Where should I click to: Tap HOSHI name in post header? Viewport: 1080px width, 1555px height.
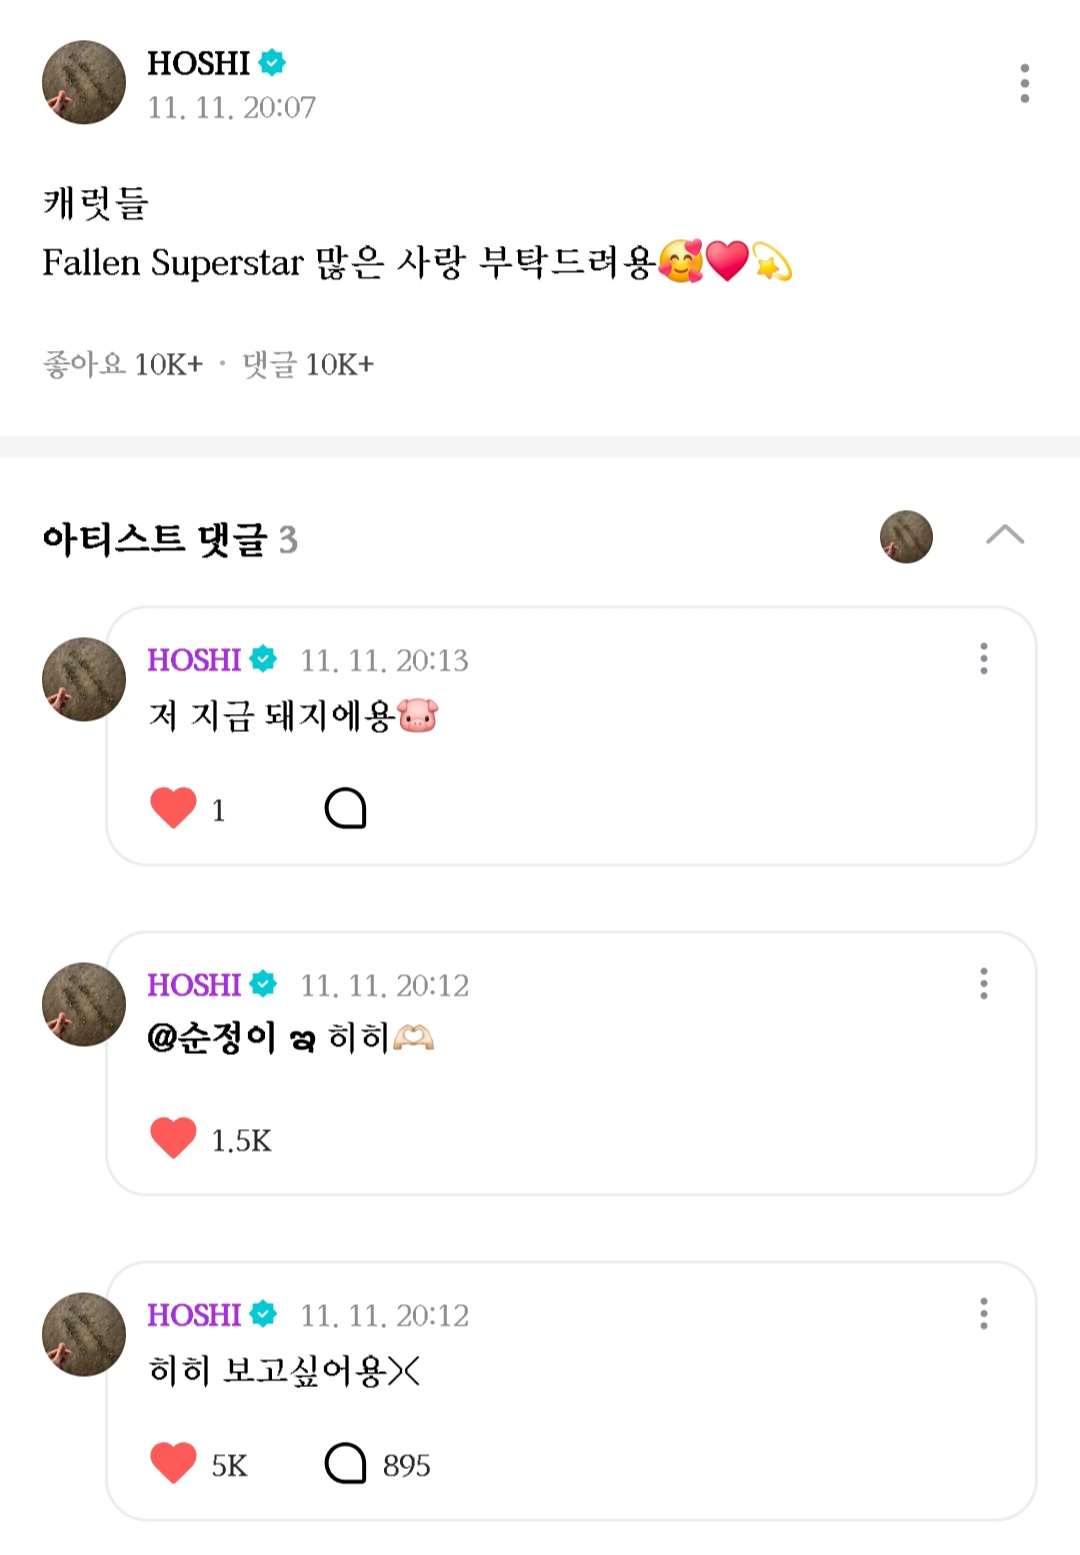198,63
